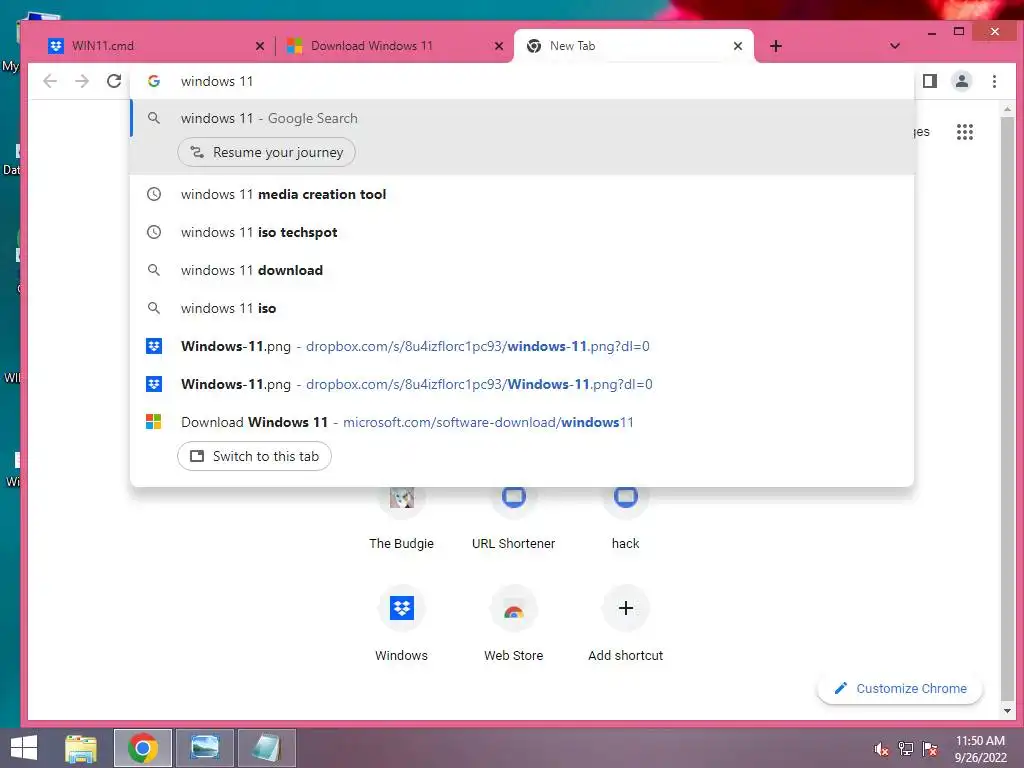Click Add shortcut plus tile

(625, 624)
